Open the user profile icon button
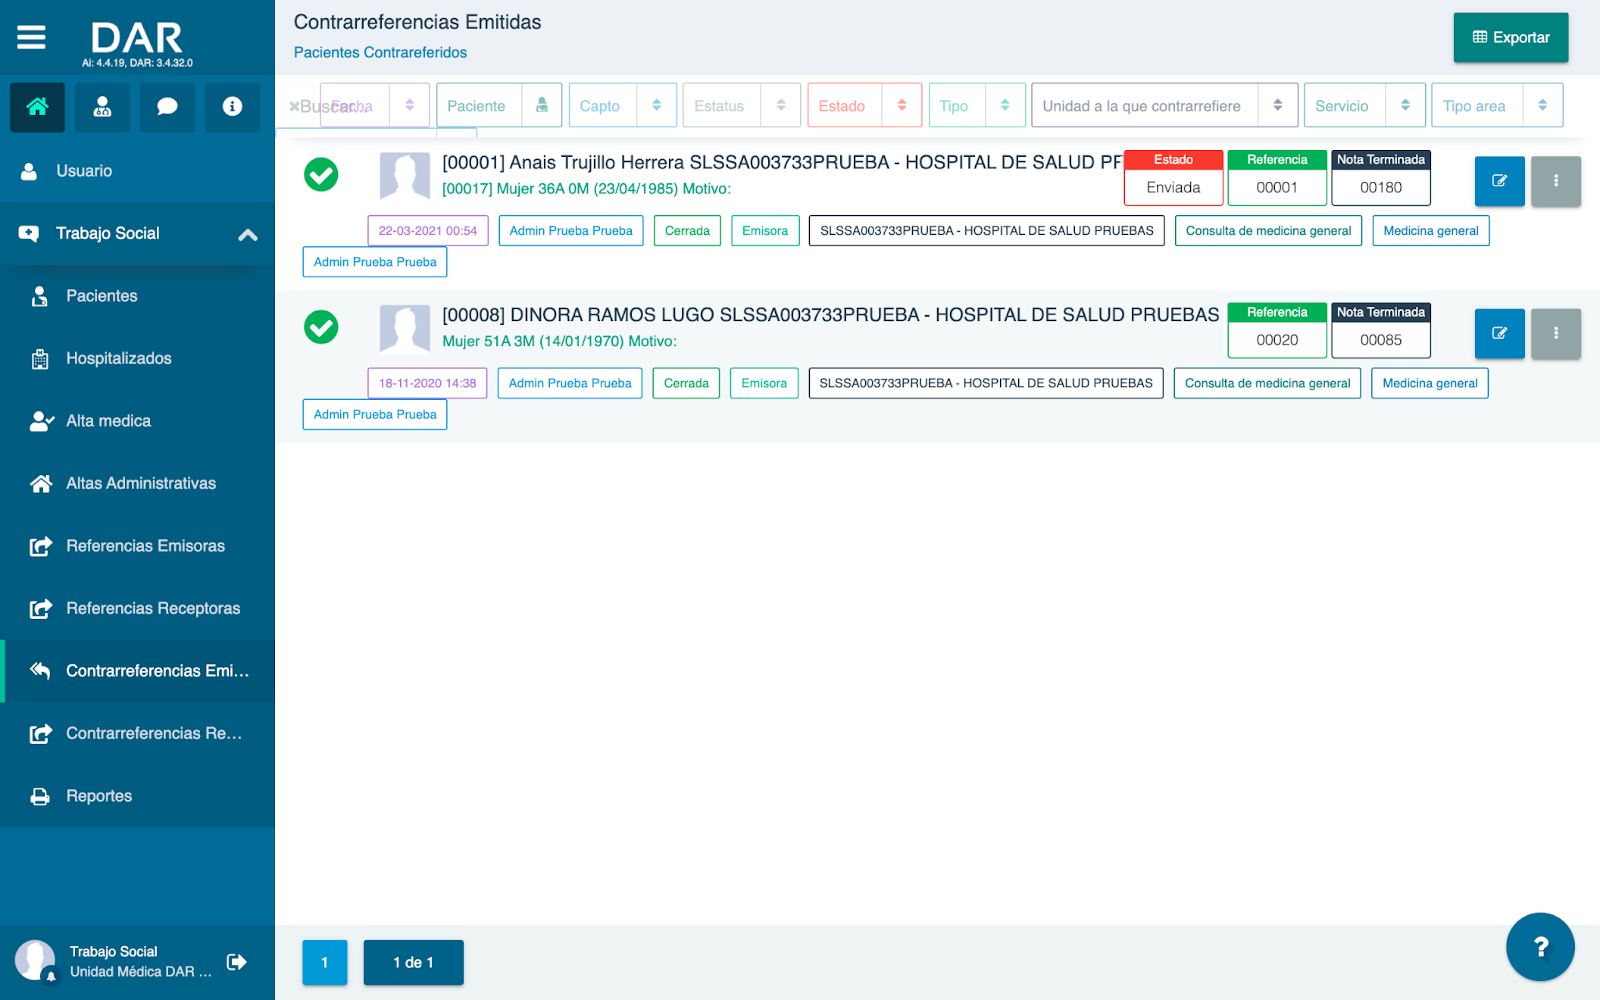The image size is (1600, 1000). (102, 107)
